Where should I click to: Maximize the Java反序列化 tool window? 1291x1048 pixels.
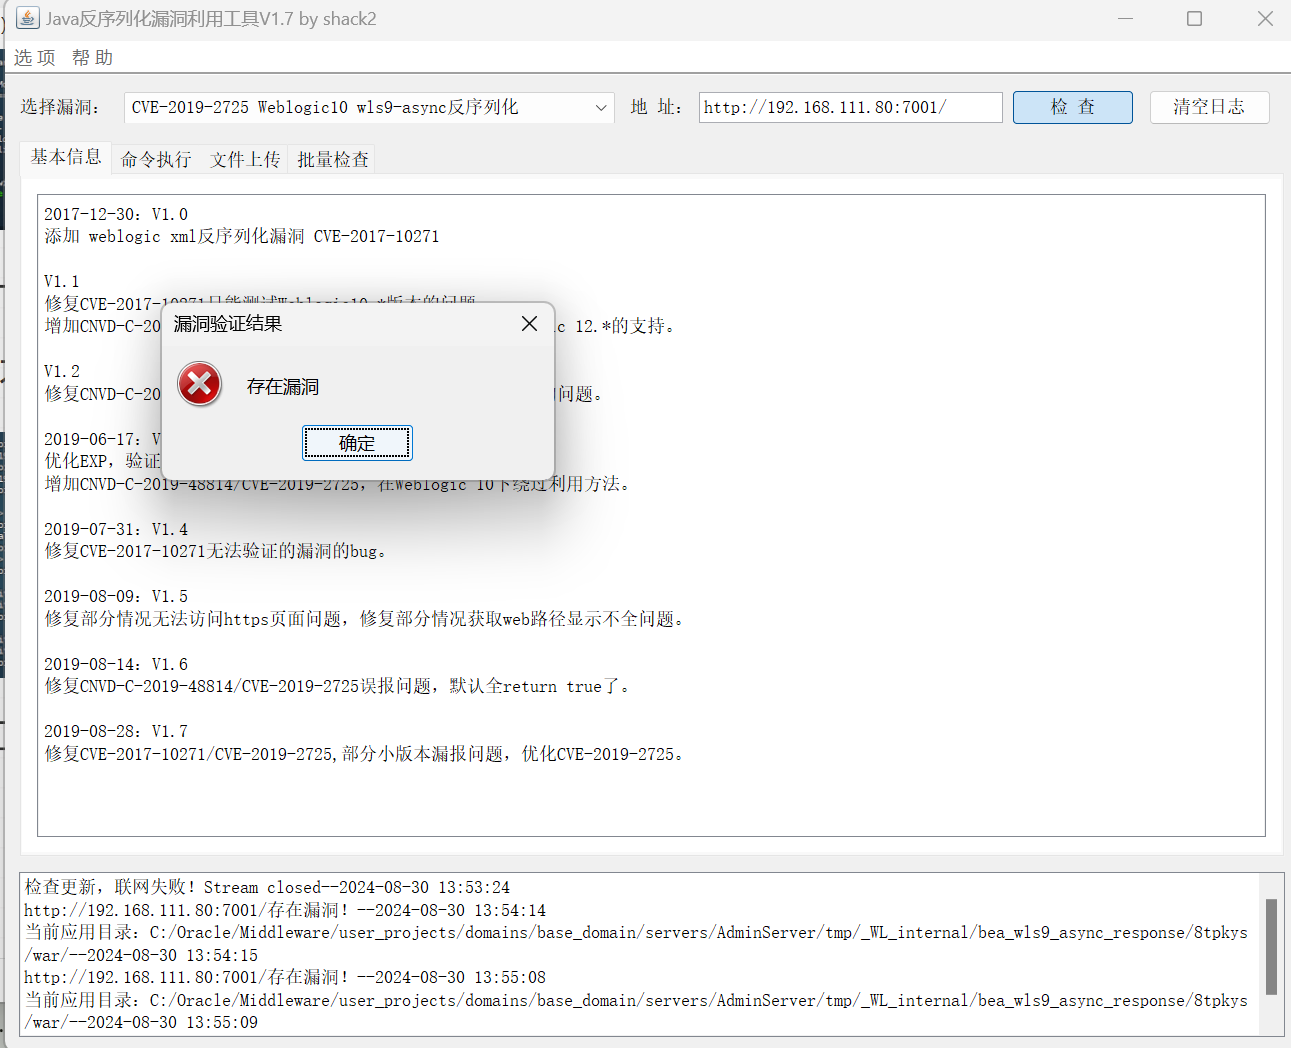coord(1194,19)
